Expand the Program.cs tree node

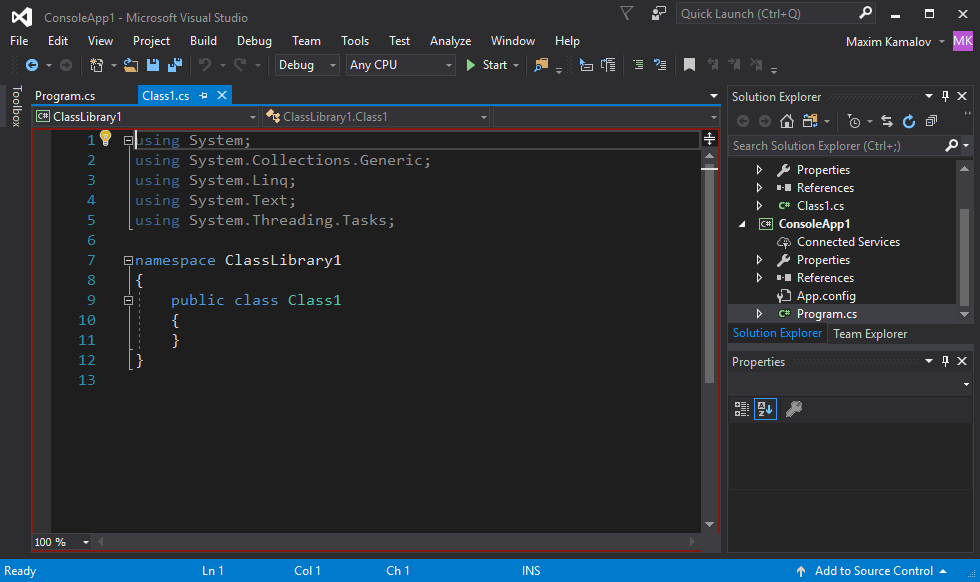point(759,314)
